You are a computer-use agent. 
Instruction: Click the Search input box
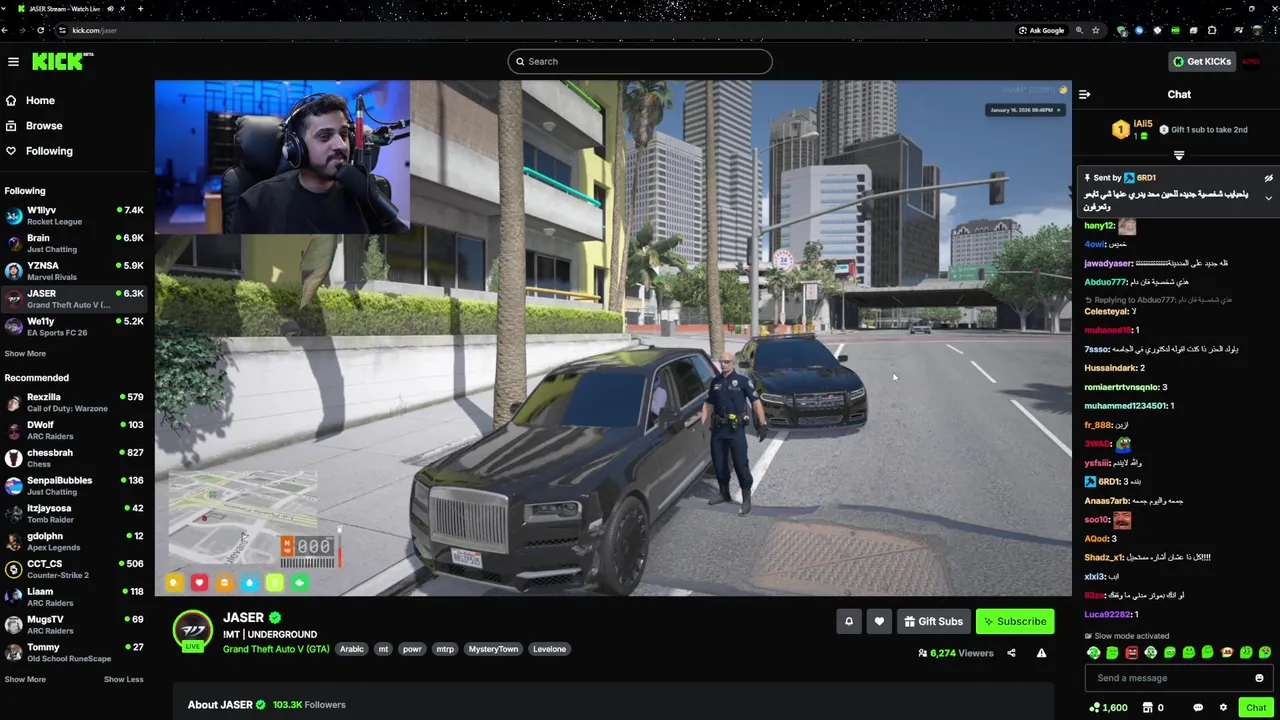coord(640,61)
